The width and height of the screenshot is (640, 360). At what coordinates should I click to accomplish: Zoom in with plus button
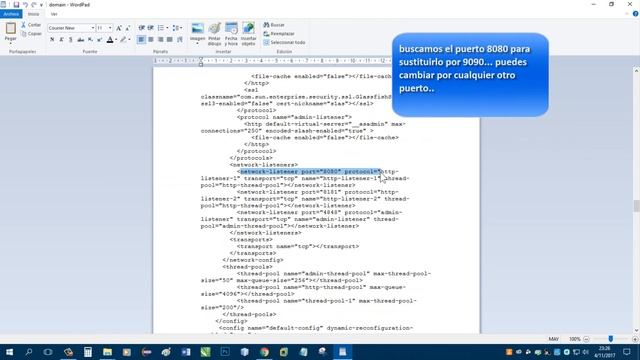point(635,339)
